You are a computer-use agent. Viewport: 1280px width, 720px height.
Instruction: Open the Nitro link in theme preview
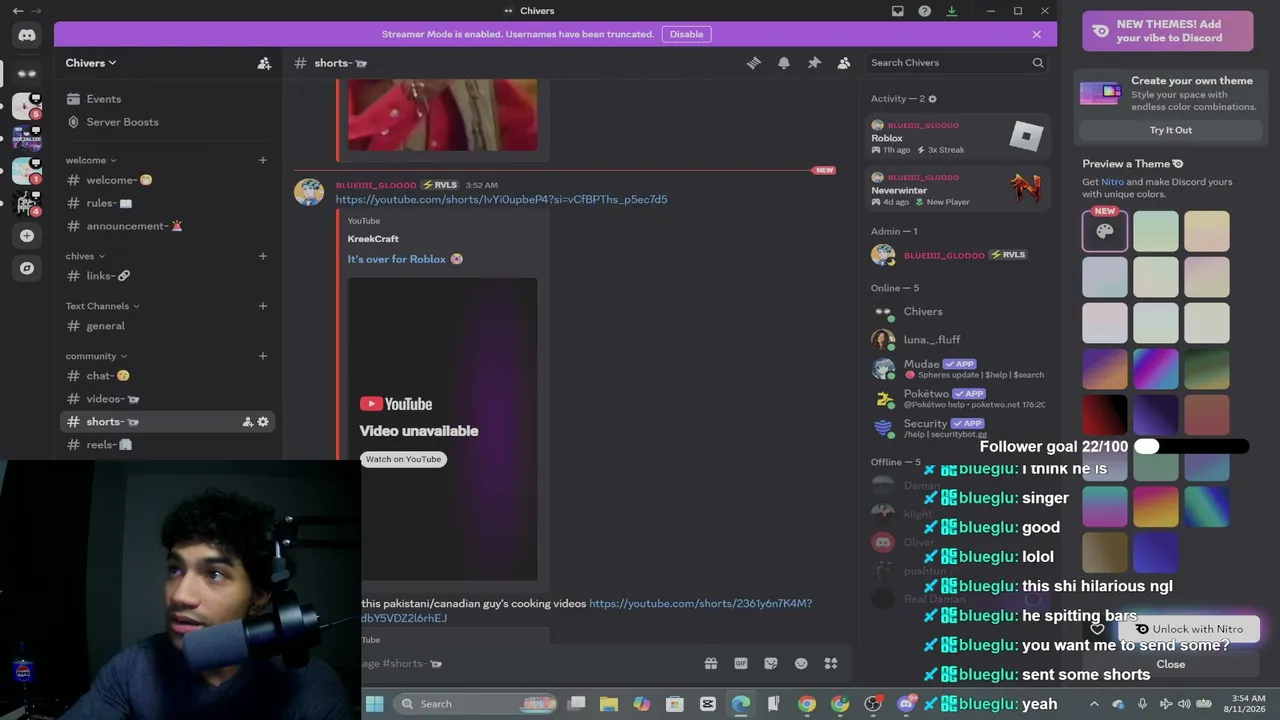[1112, 182]
